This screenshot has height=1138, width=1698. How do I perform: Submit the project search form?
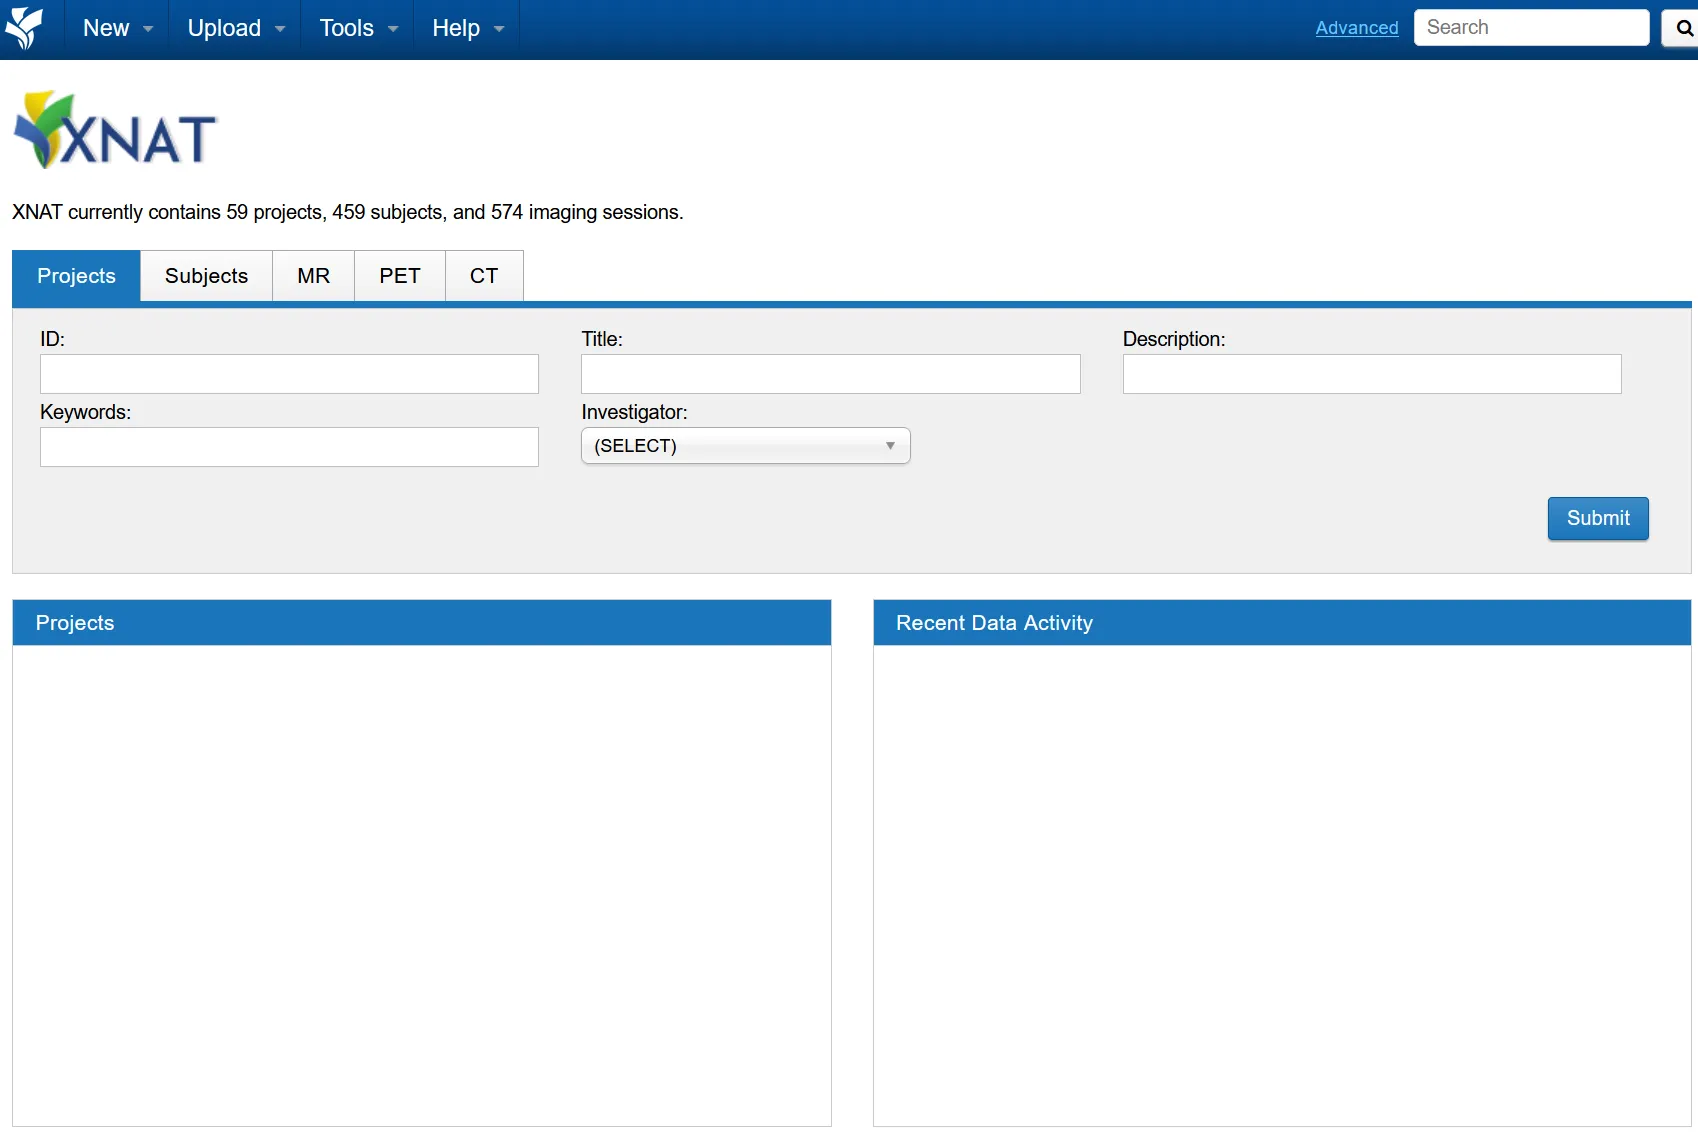[x=1598, y=519]
